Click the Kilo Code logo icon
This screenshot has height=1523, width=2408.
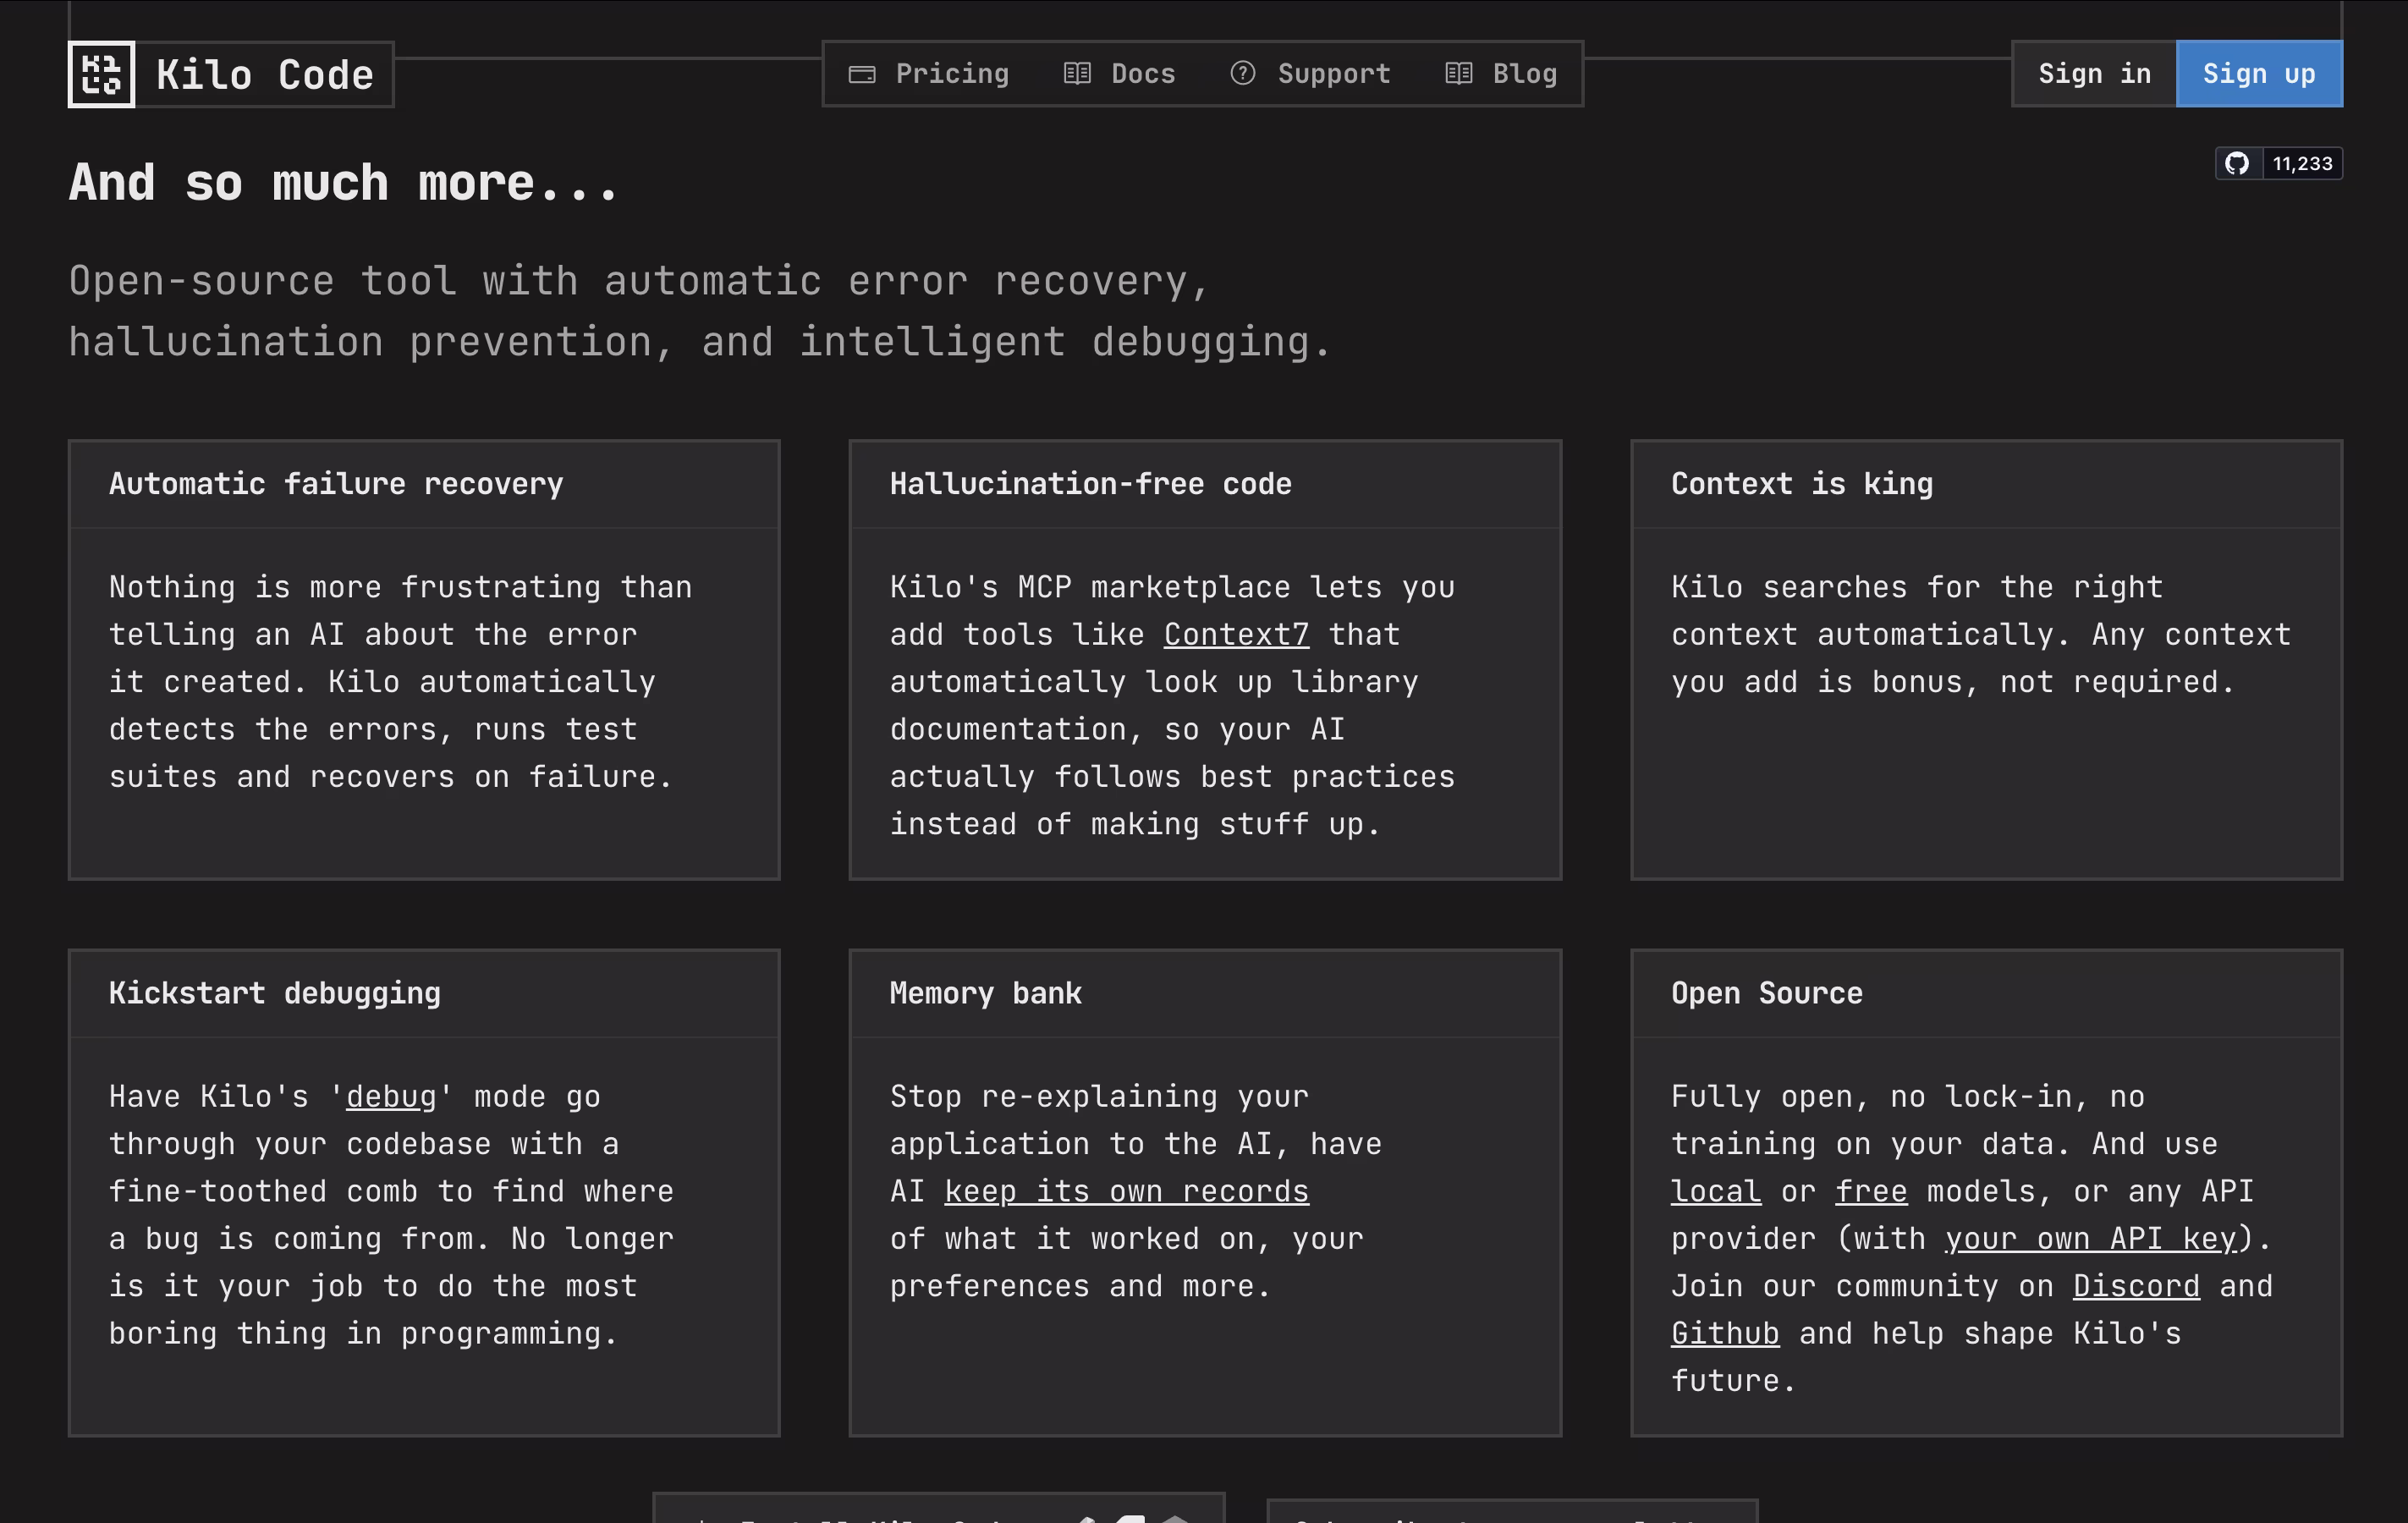point(101,74)
